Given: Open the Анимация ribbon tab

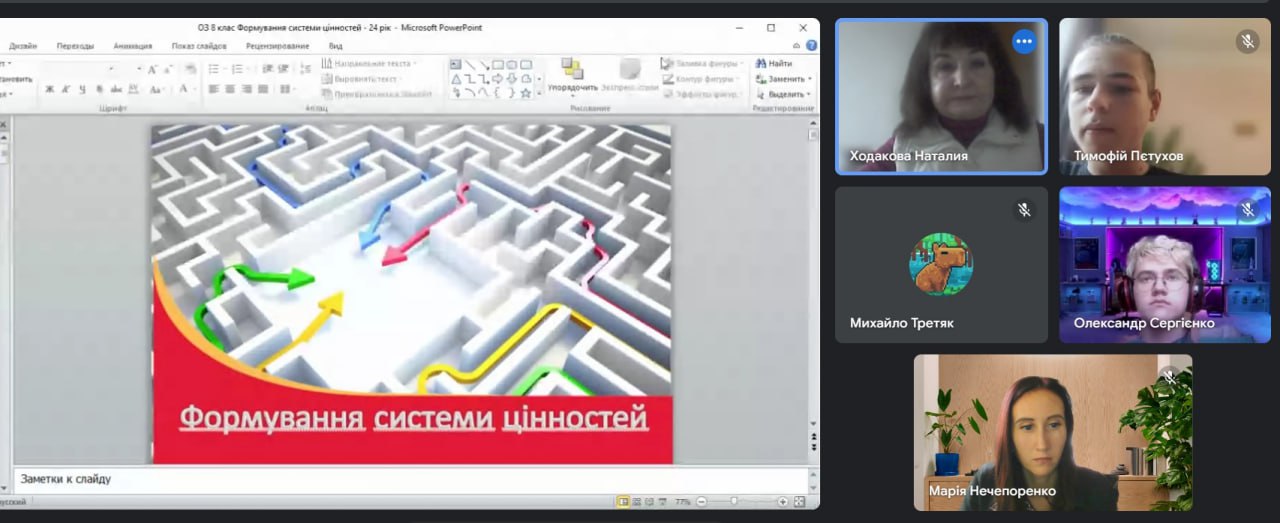Looking at the screenshot, I should pos(133,46).
